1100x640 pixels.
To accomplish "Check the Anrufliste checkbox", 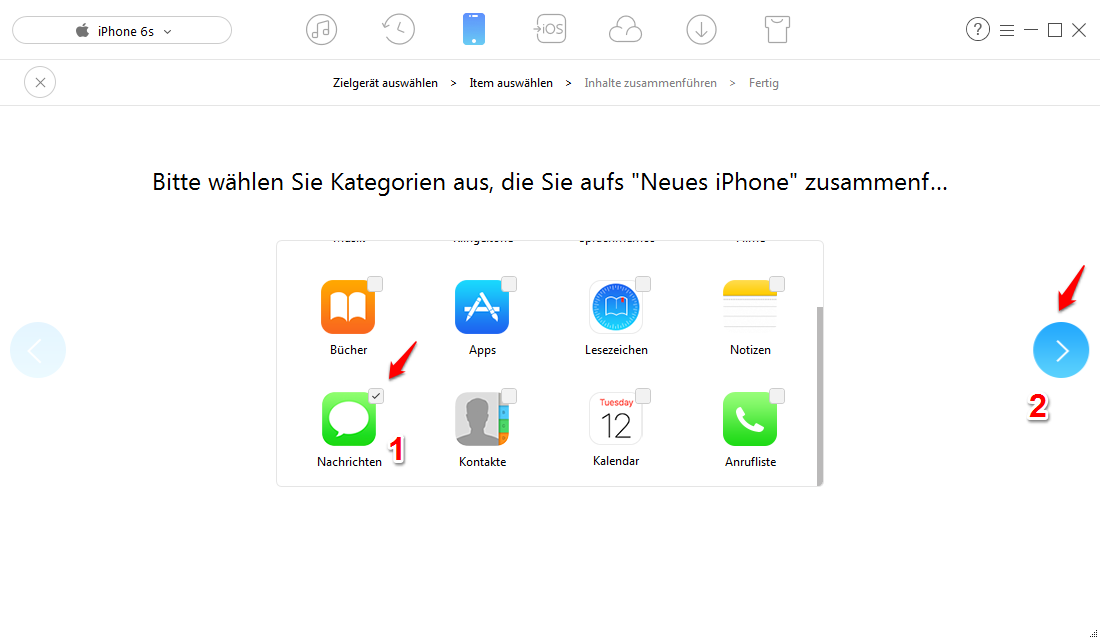I will (777, 396).
